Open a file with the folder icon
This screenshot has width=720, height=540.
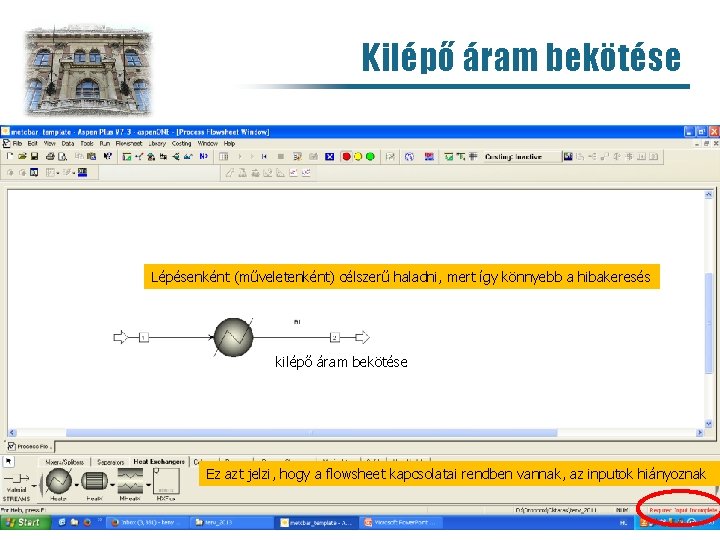click(x=22, y=157)
